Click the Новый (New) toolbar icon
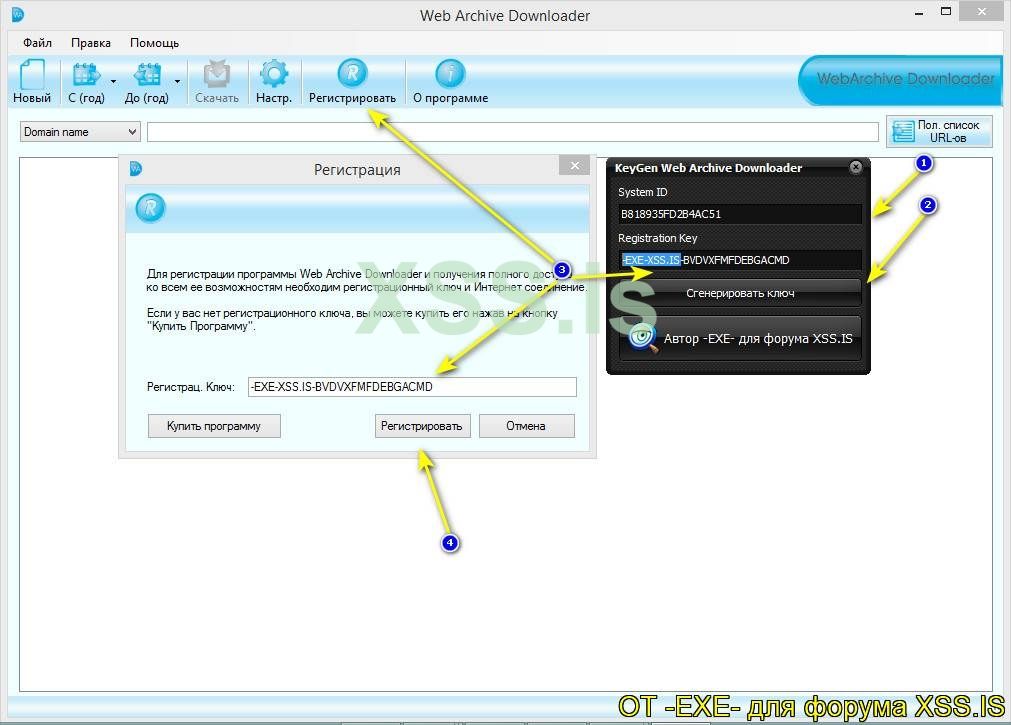1011x725 pixels. [x=32, y=74]
